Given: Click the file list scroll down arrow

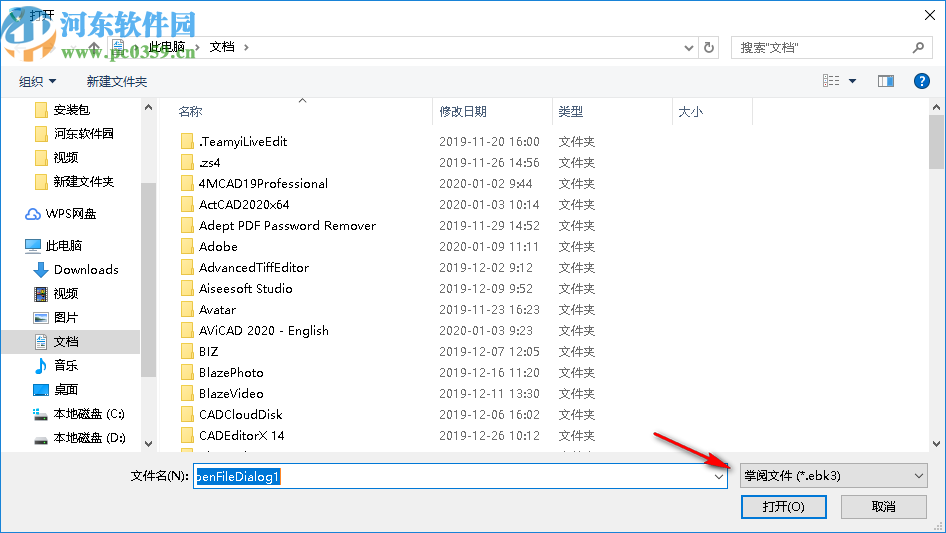Looking at the screenshot, I should point(936,444).
